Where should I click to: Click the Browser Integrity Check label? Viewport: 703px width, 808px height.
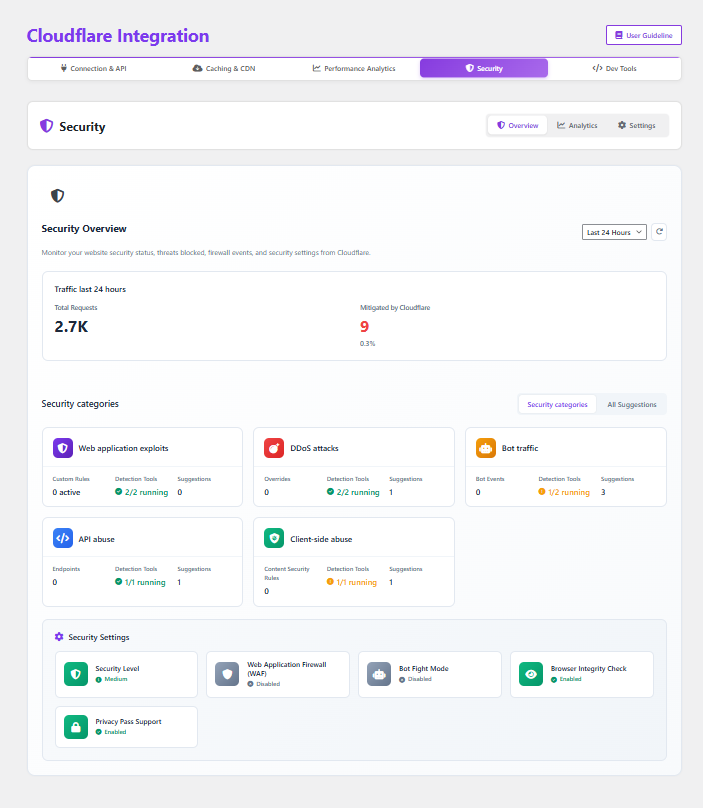(x=589, y=668)
